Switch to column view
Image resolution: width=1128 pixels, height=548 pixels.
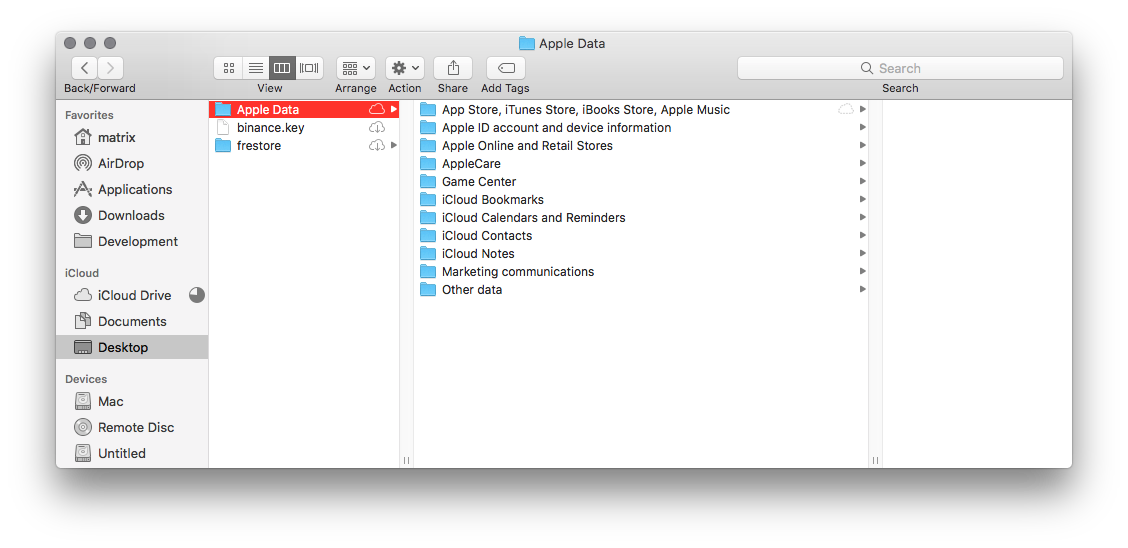(282, 68)
